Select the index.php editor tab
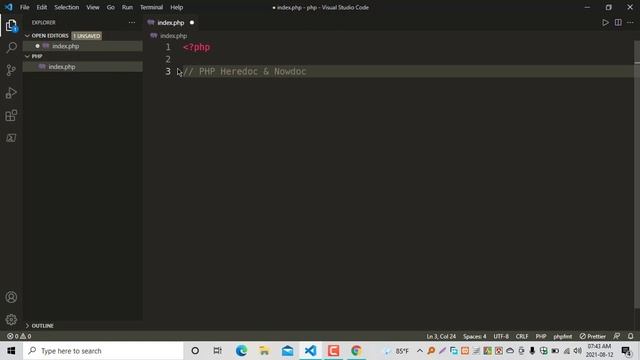The width and height of the screenshot is (640, 360). 171,22
